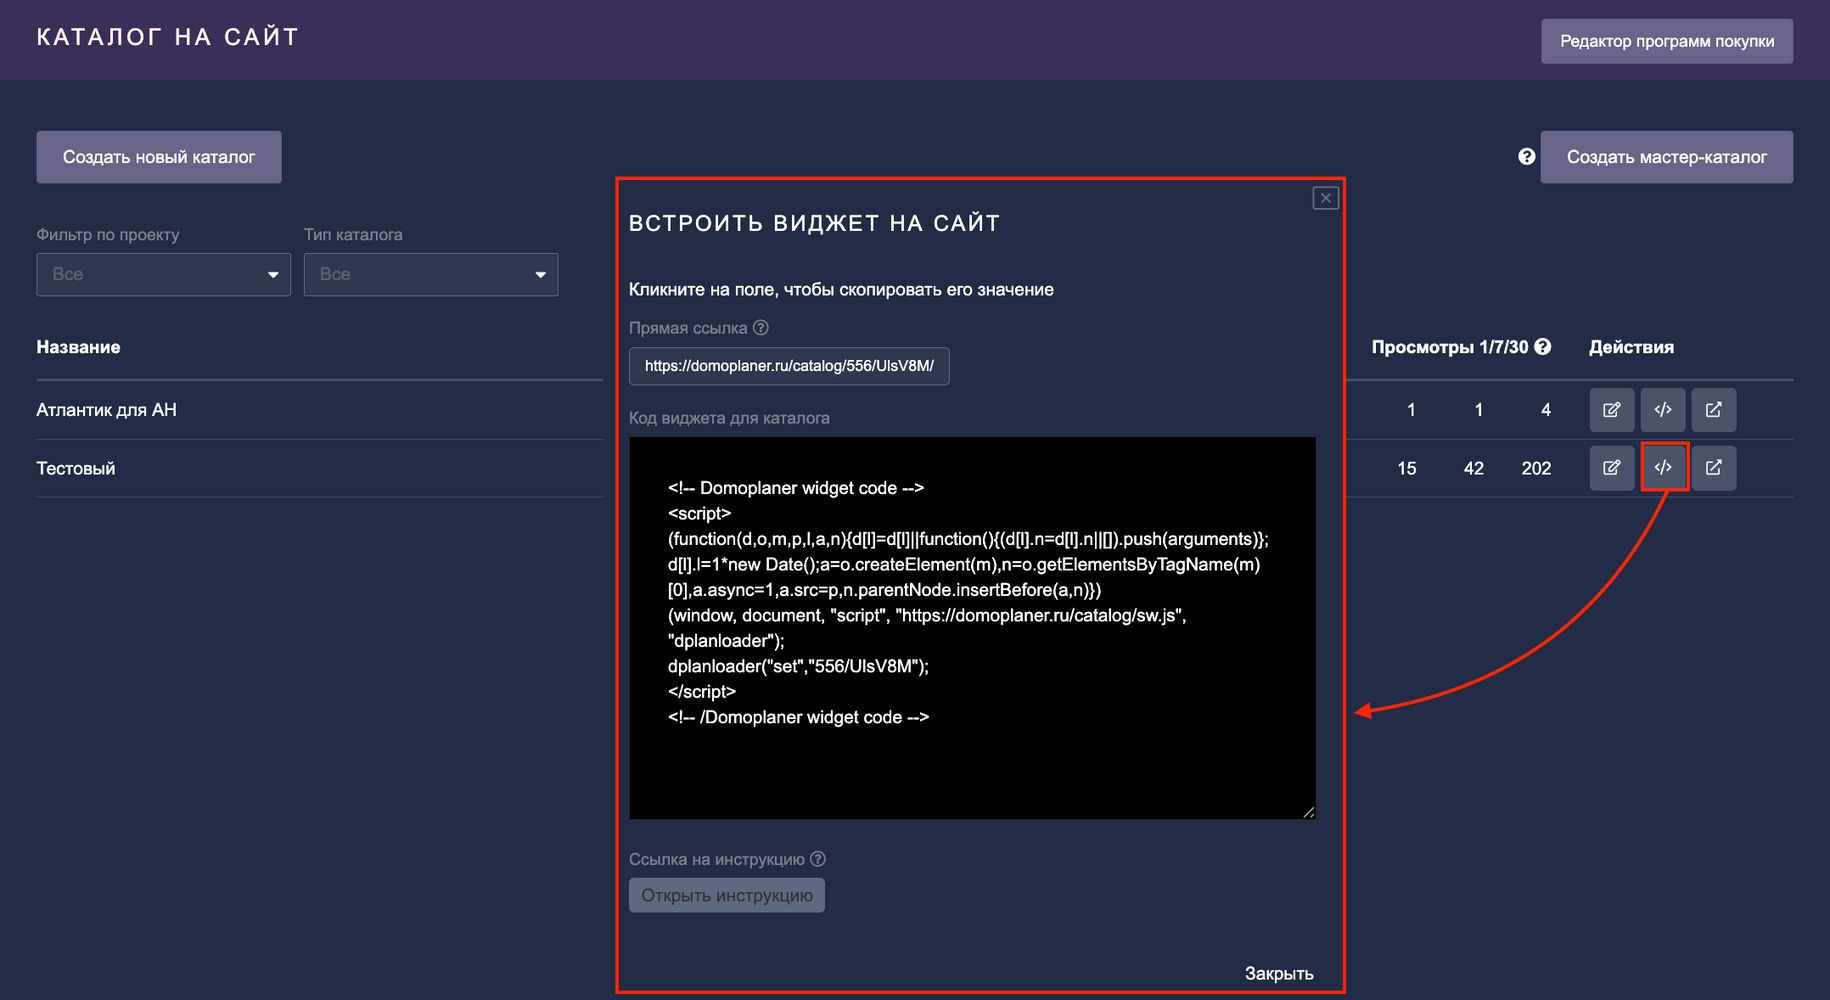Image resolution: width=1830 pixels, height=1000 pixels.
Task: Copy the direct link URL field
Action: pos(788,366)
